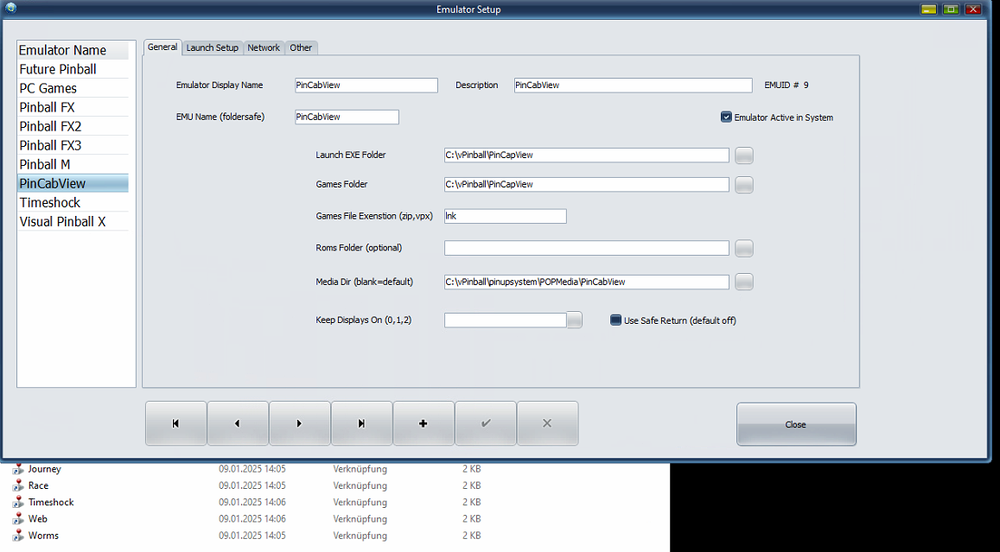Image resolution: width=1000 pixels, height=552 pixels.
Task: Maximize the Emulator Setup window
Action: click(x=951, y=10)
